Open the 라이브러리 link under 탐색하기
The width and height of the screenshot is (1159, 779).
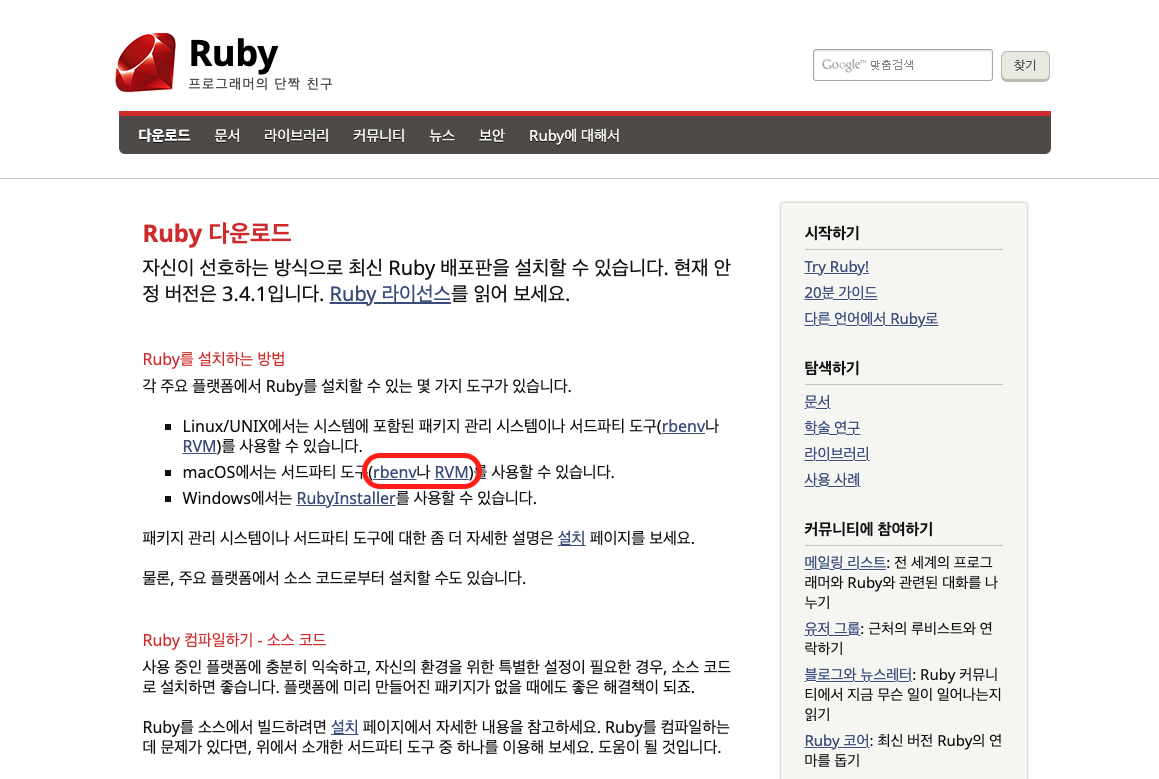coord(837,453)
